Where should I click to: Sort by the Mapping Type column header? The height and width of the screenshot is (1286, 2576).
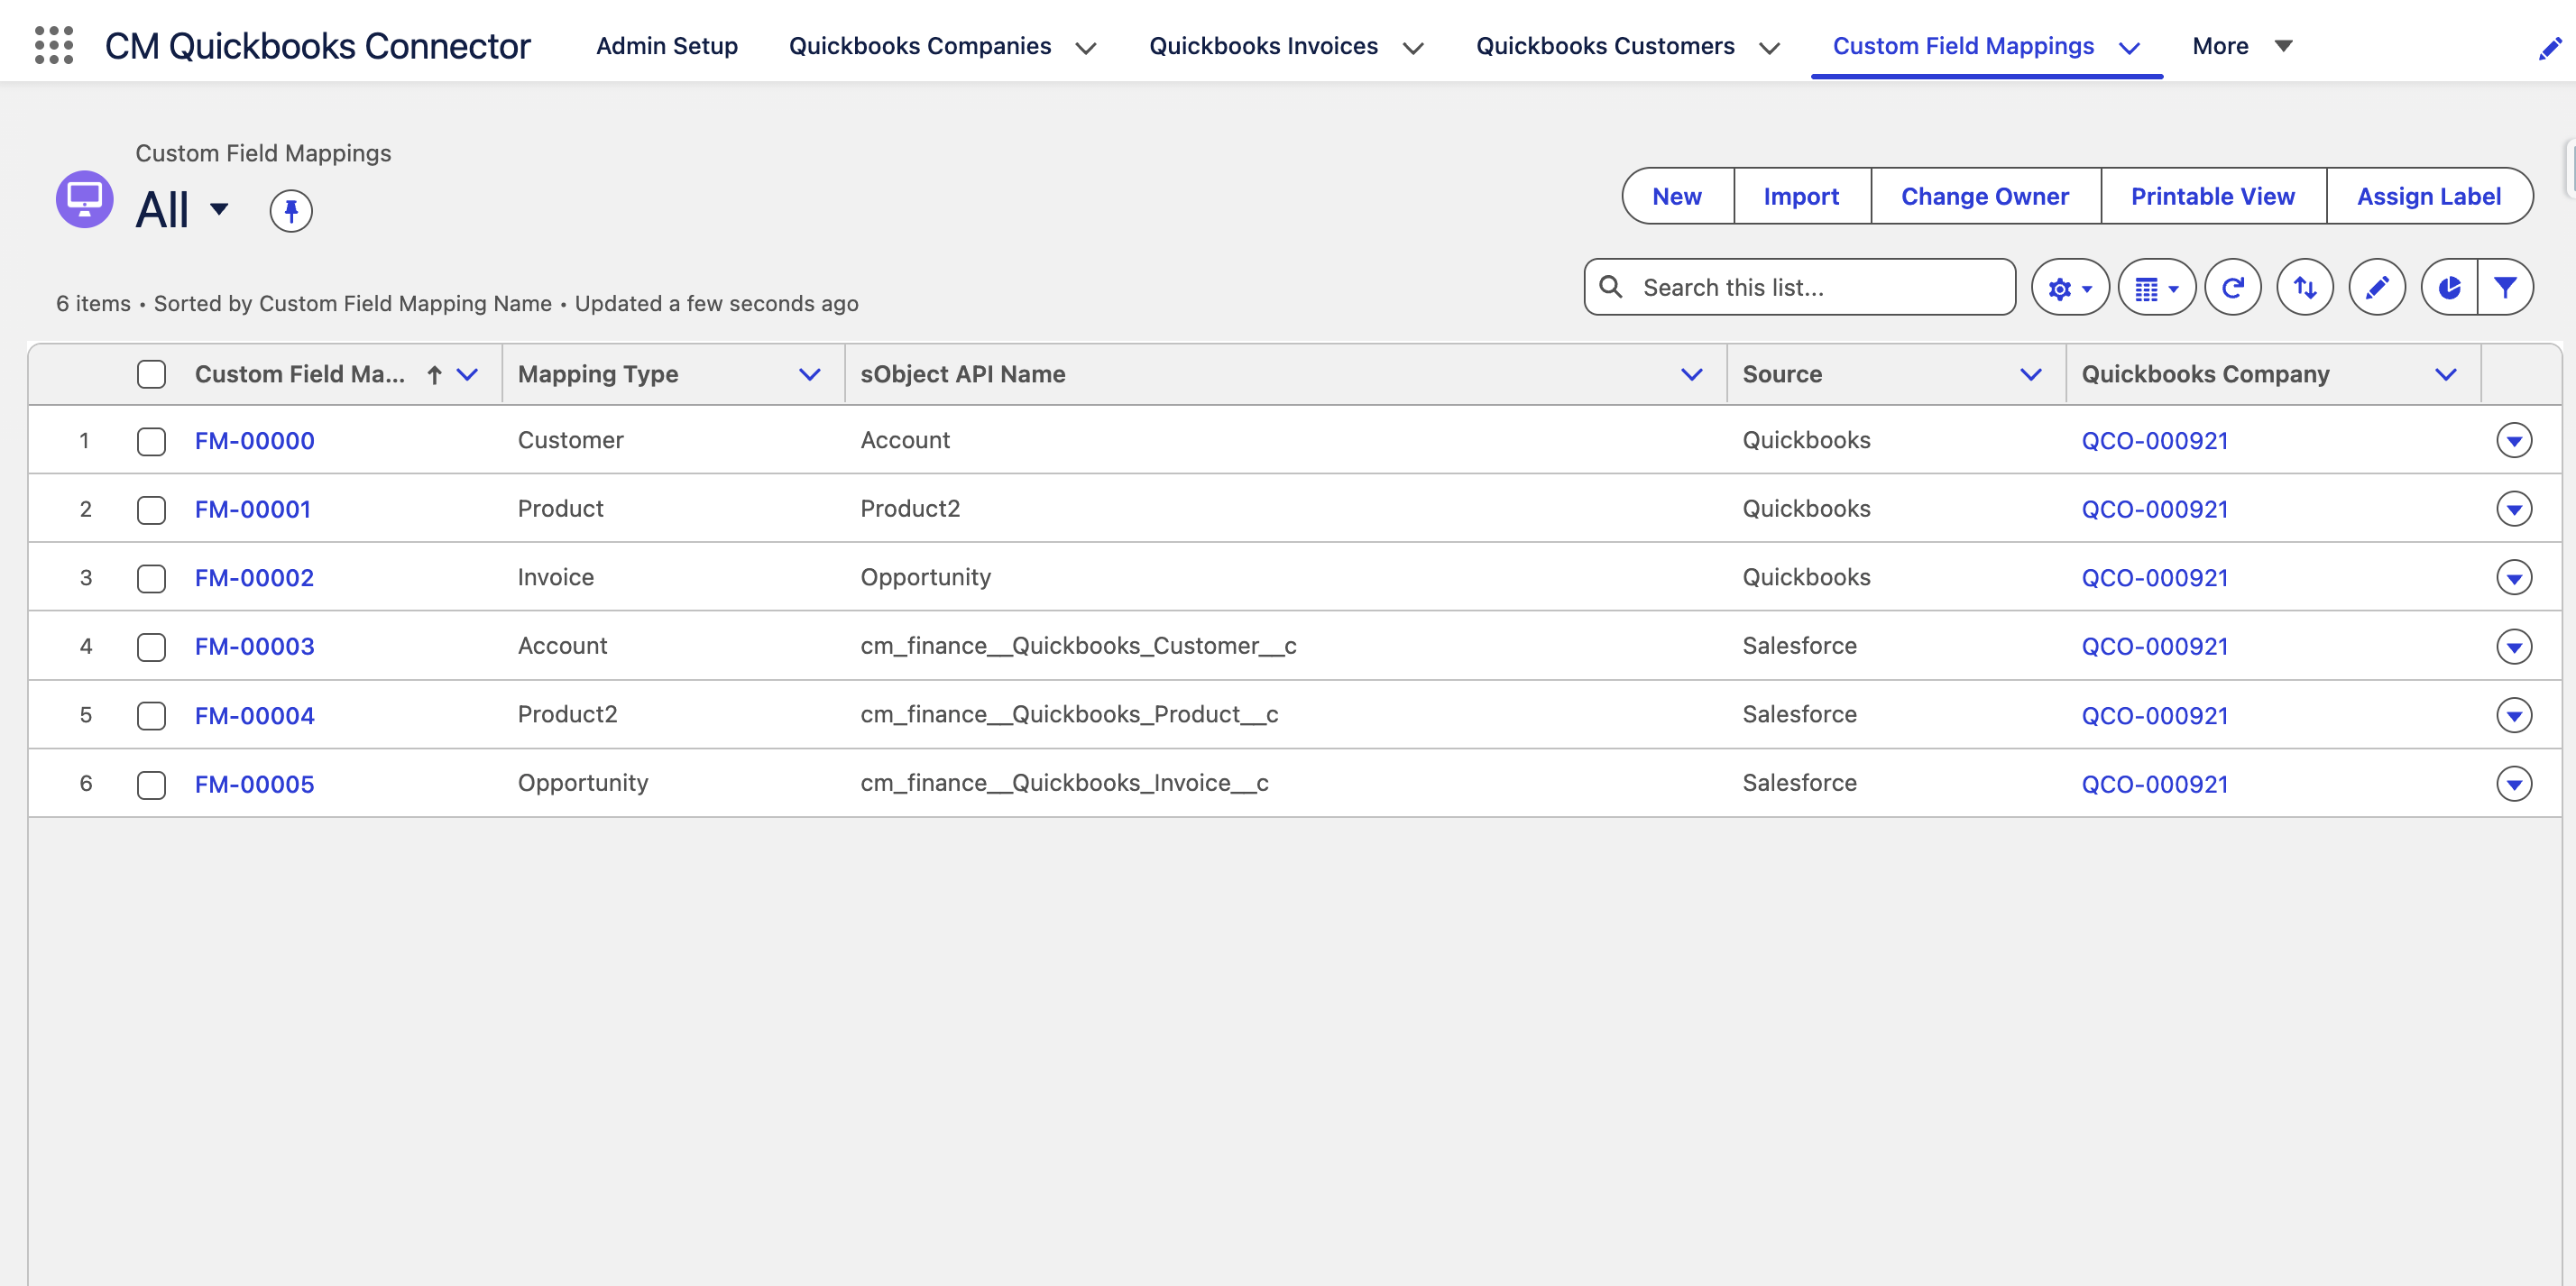[598, 374]
